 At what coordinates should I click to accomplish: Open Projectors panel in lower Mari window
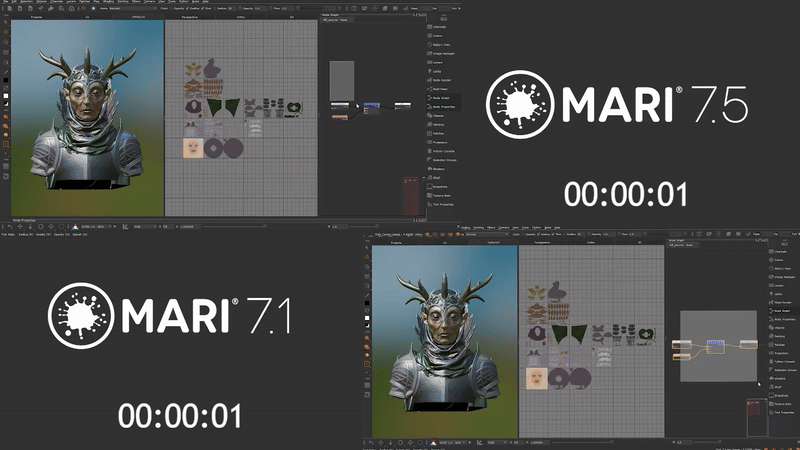click(x=781, y=352)
